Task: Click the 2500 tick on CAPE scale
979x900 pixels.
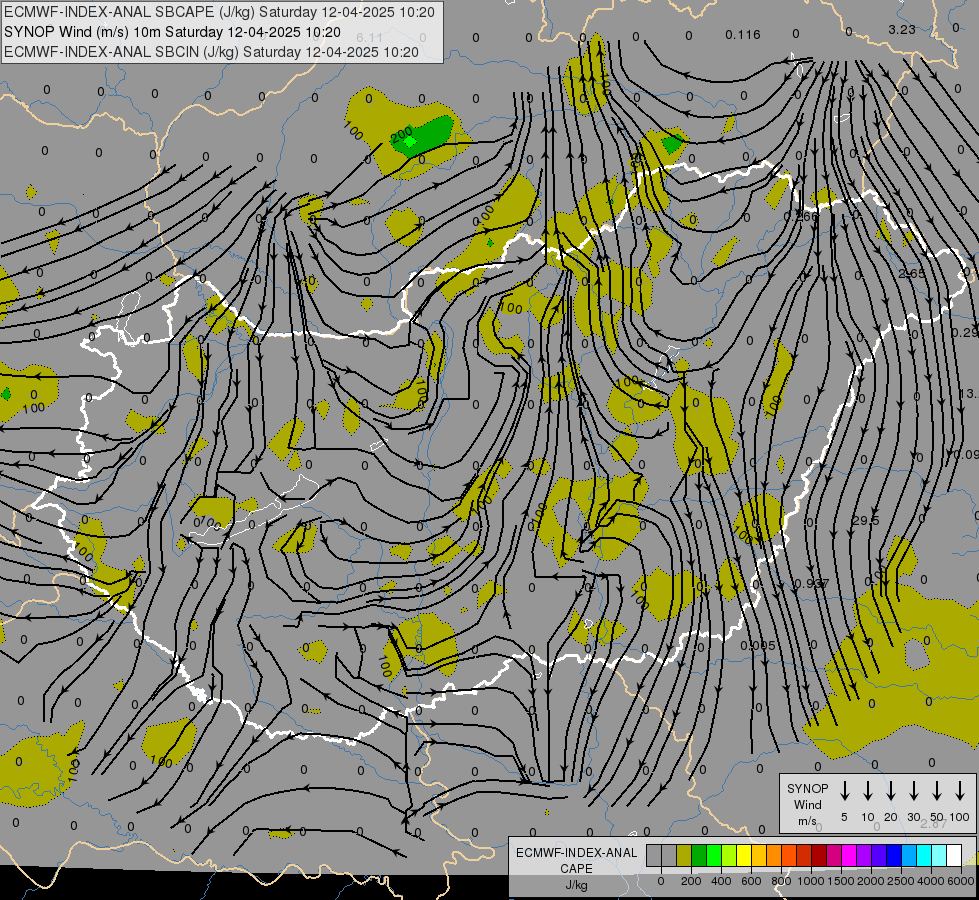Action: (x=900, y=881)
